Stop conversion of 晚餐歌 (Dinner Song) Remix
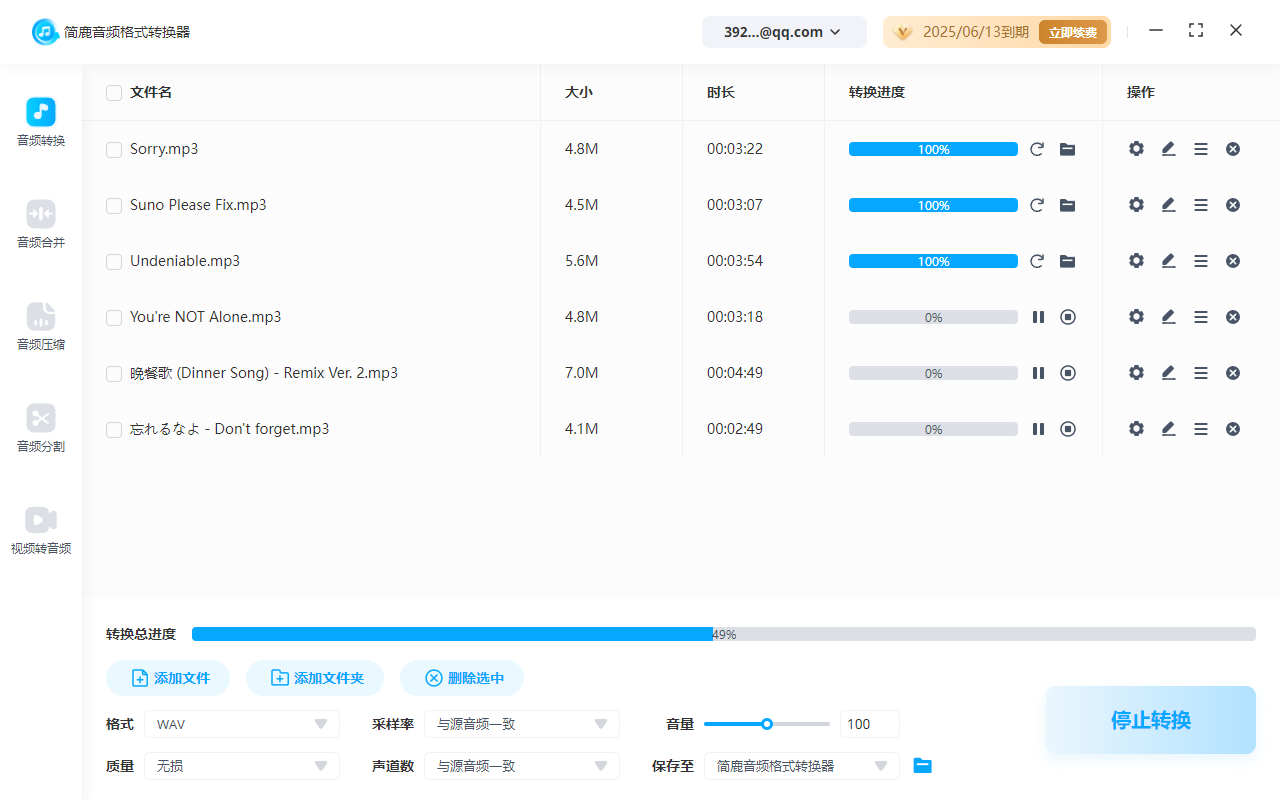Viewport: 1280px width, 800px height. 1068,372
